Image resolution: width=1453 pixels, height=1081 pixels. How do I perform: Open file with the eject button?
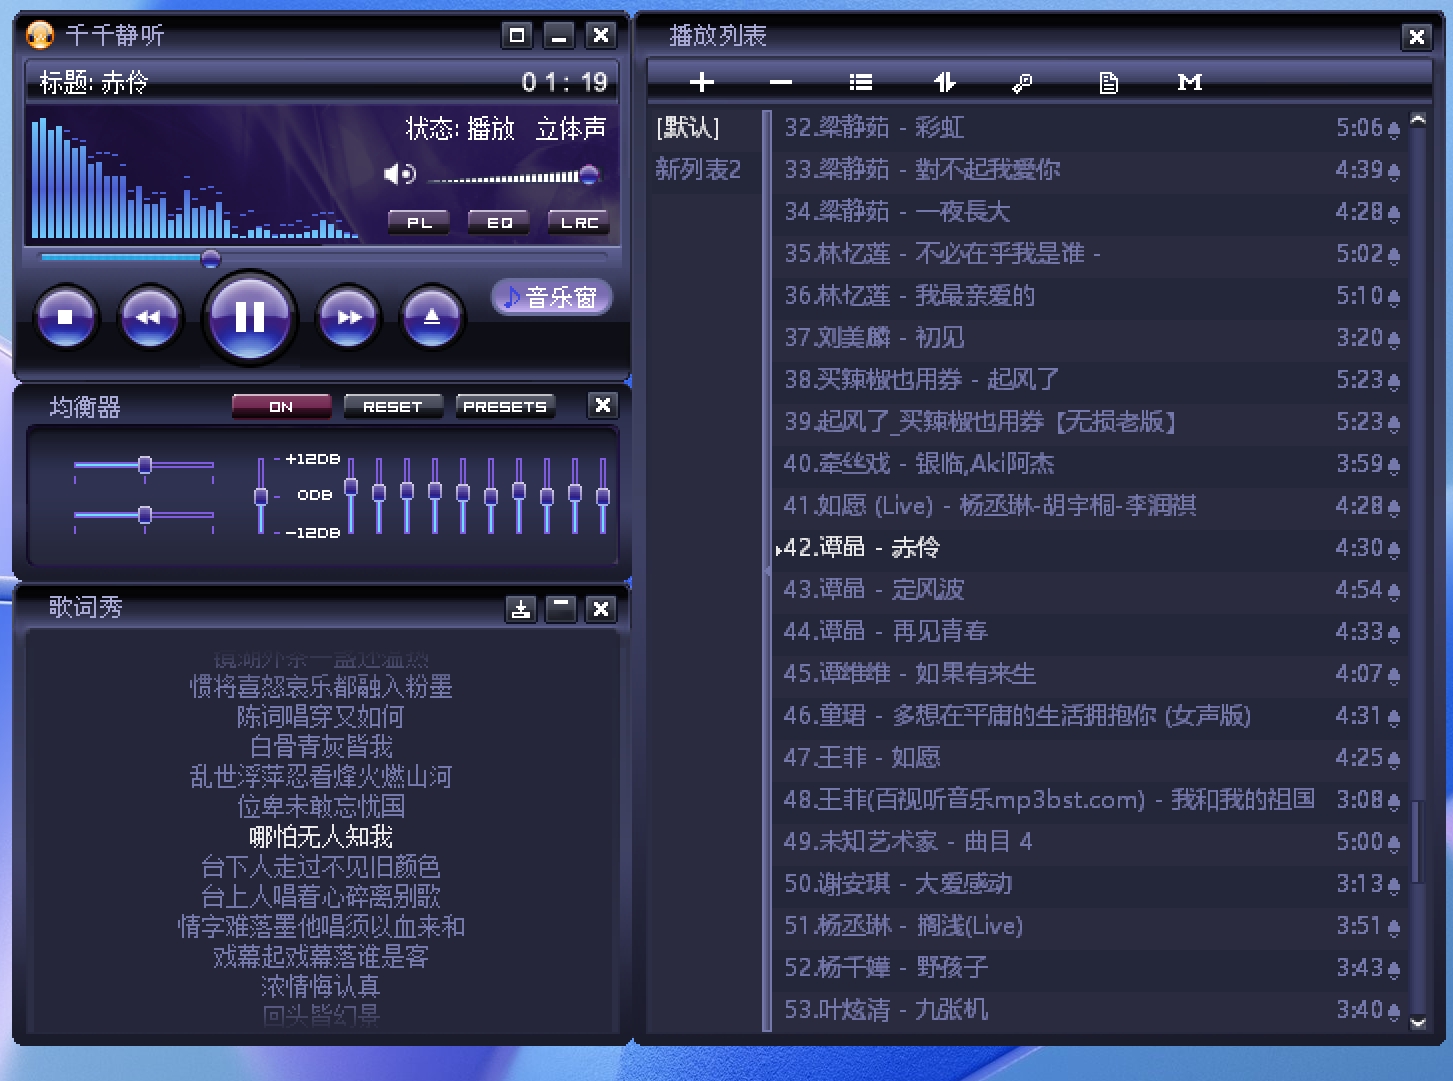click(x=432, y=318)
